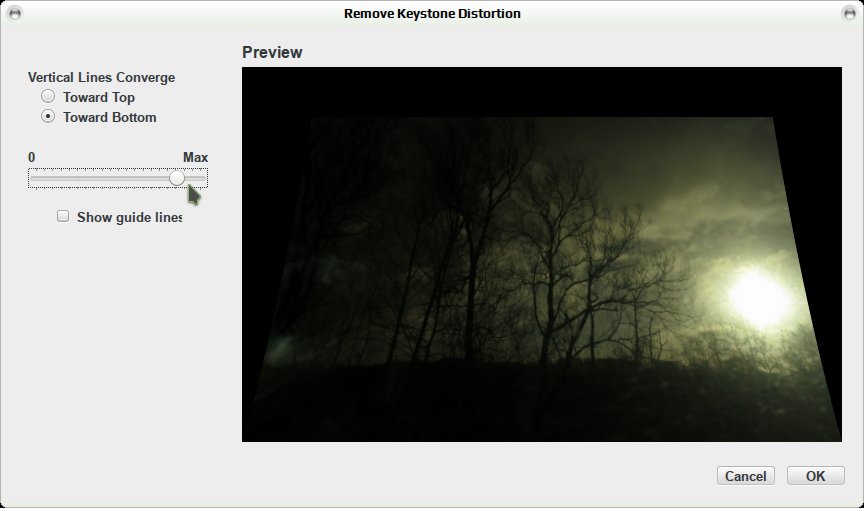Click the window menu button in the title bar's left corner

coord(15,13)
